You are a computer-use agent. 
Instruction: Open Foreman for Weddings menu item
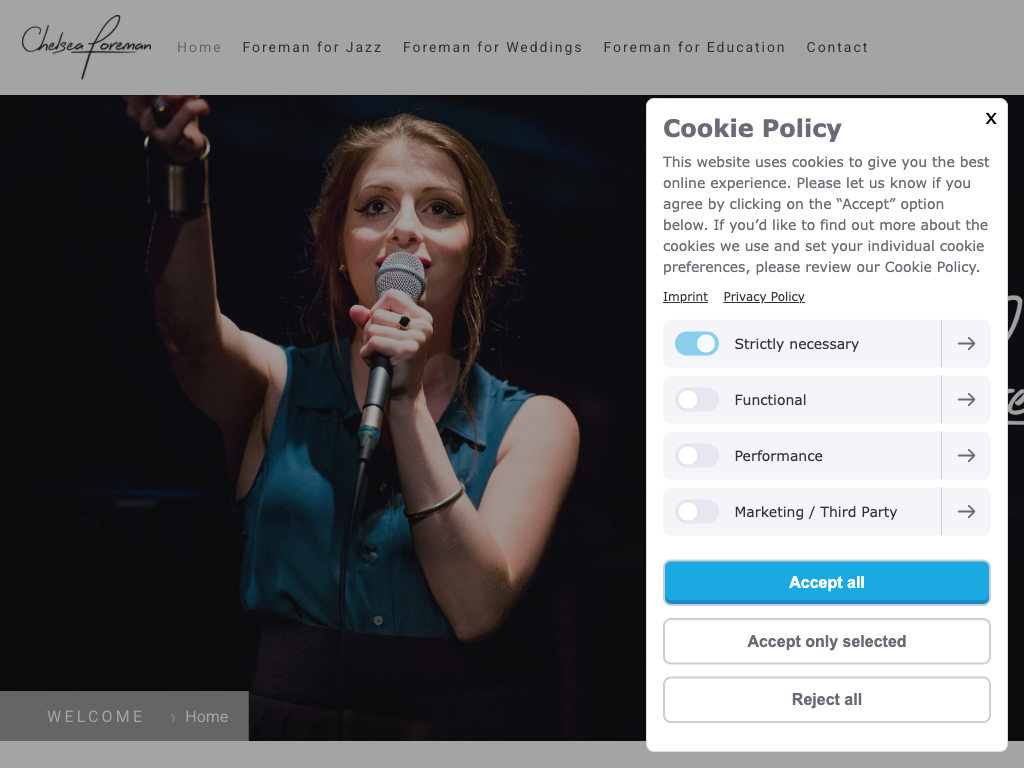492,47
